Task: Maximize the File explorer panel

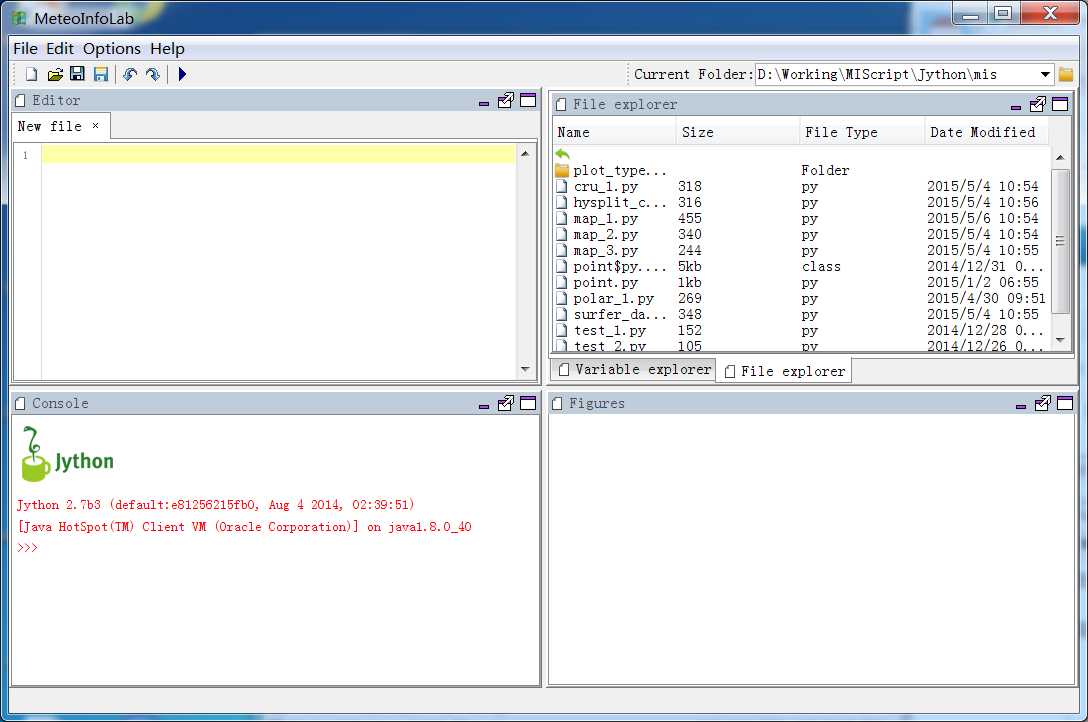Action: 1060,104
